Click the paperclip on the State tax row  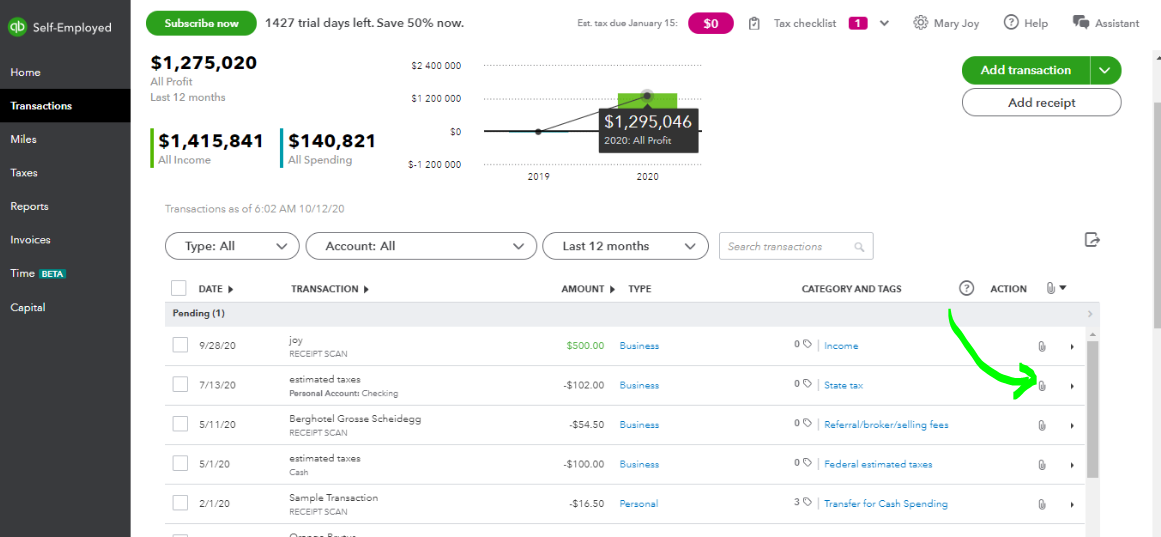[x=1041, y=386]
